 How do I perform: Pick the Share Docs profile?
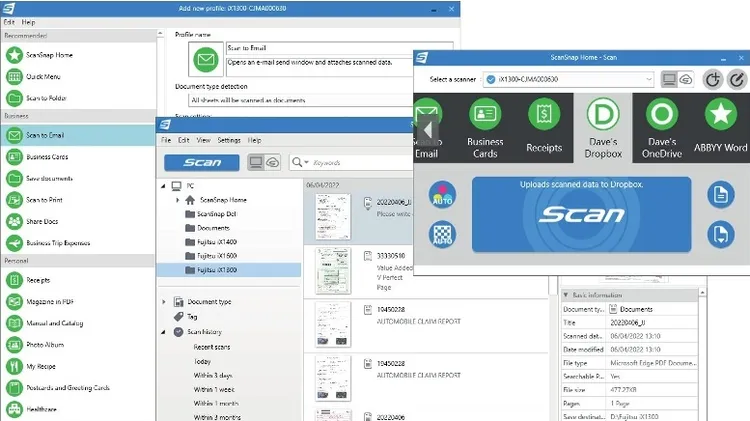coord(78,222)
